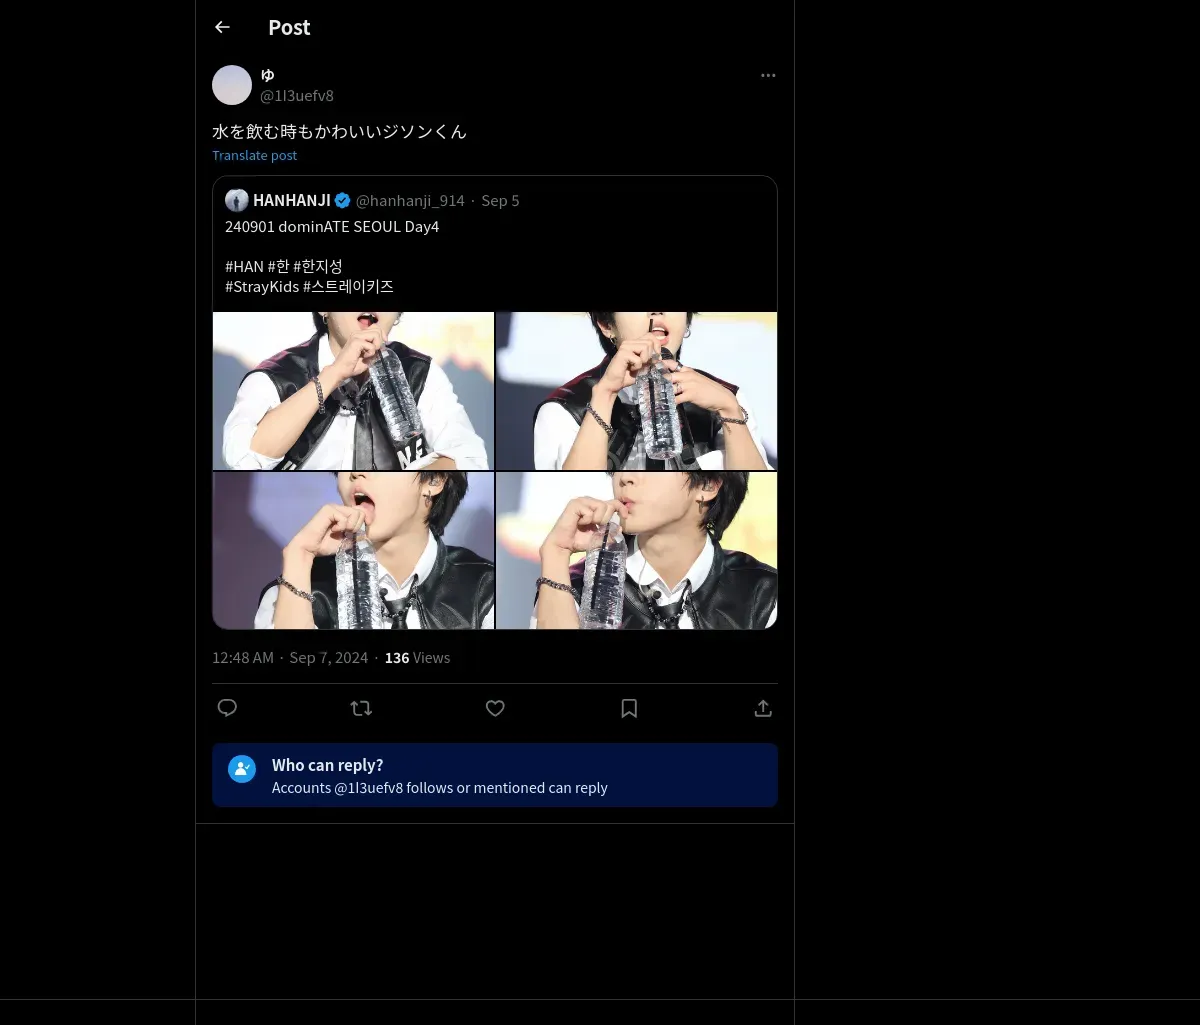Open the @1l3uefv8 handle link
The width and height of the screenshot is (1200, 1025).
coord(297,96)
